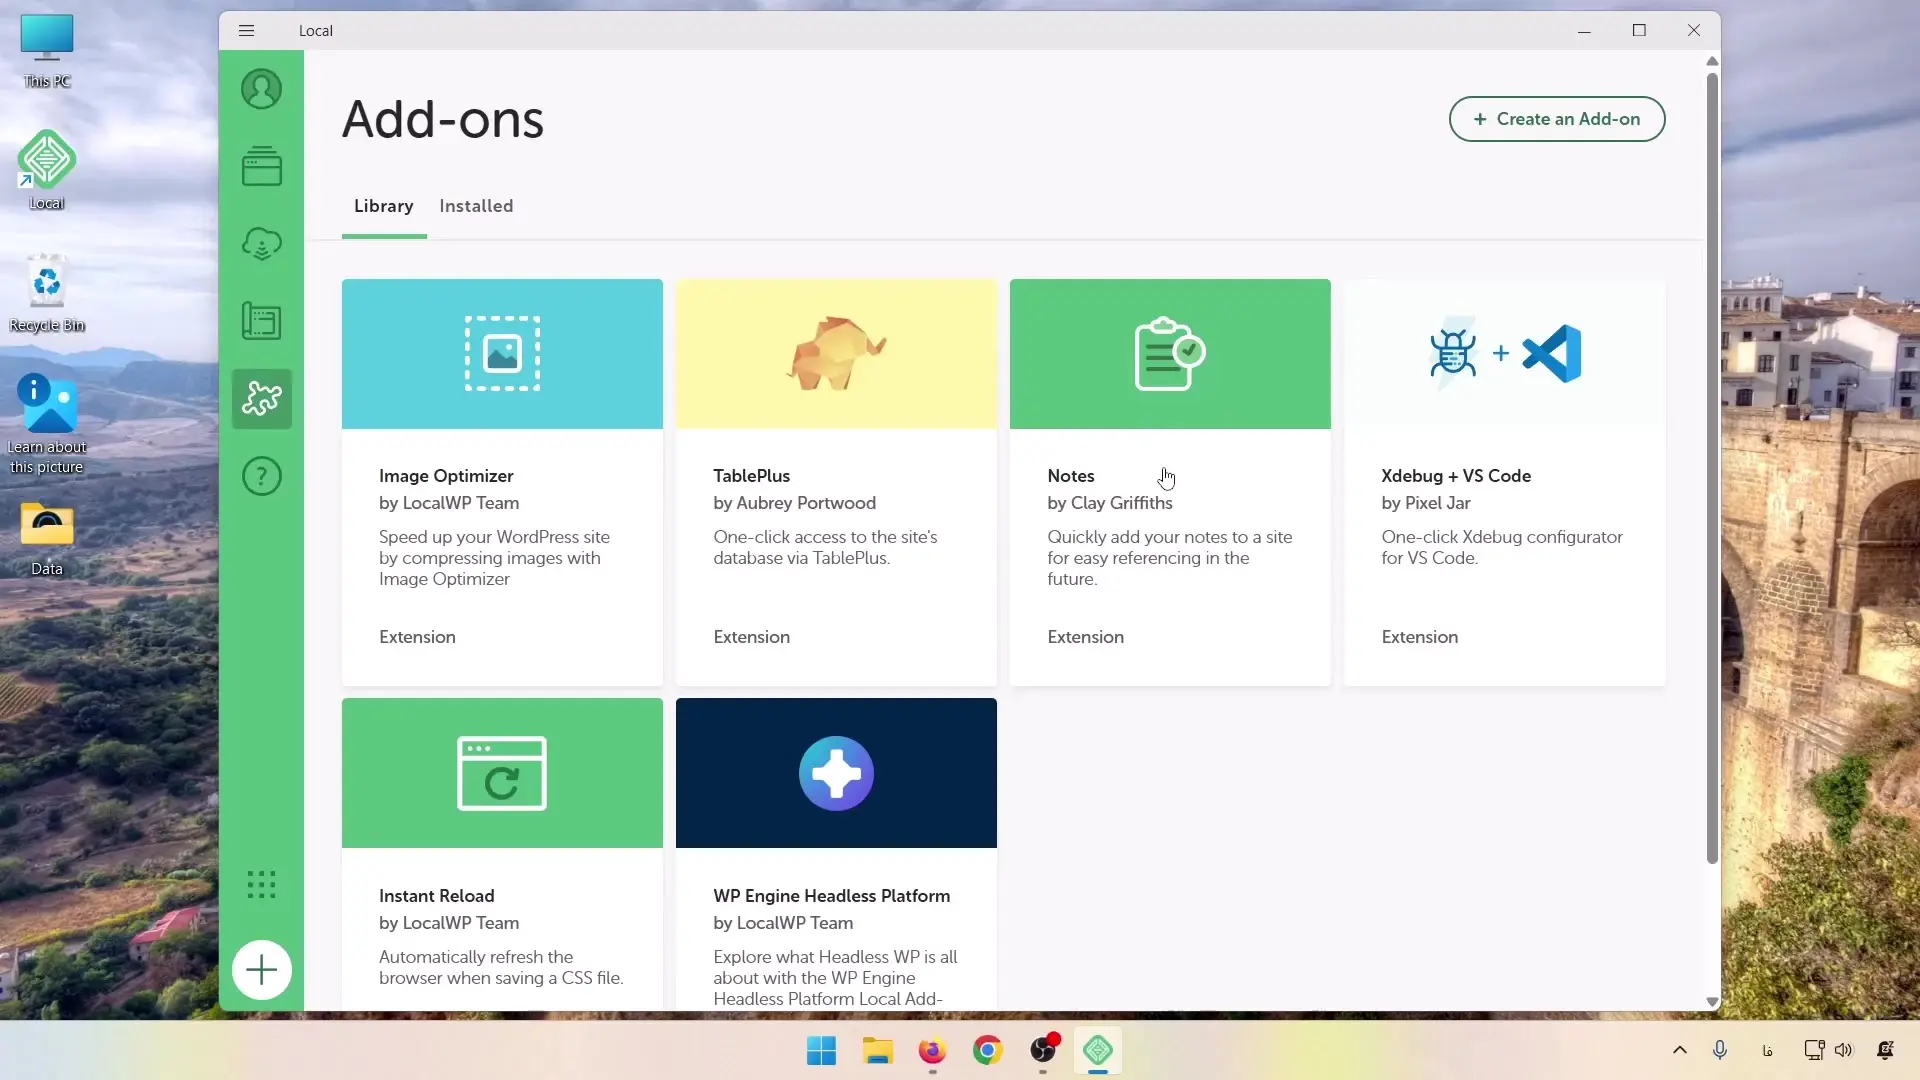Click the Xdebug + VS Code title

click(1456, 476)
